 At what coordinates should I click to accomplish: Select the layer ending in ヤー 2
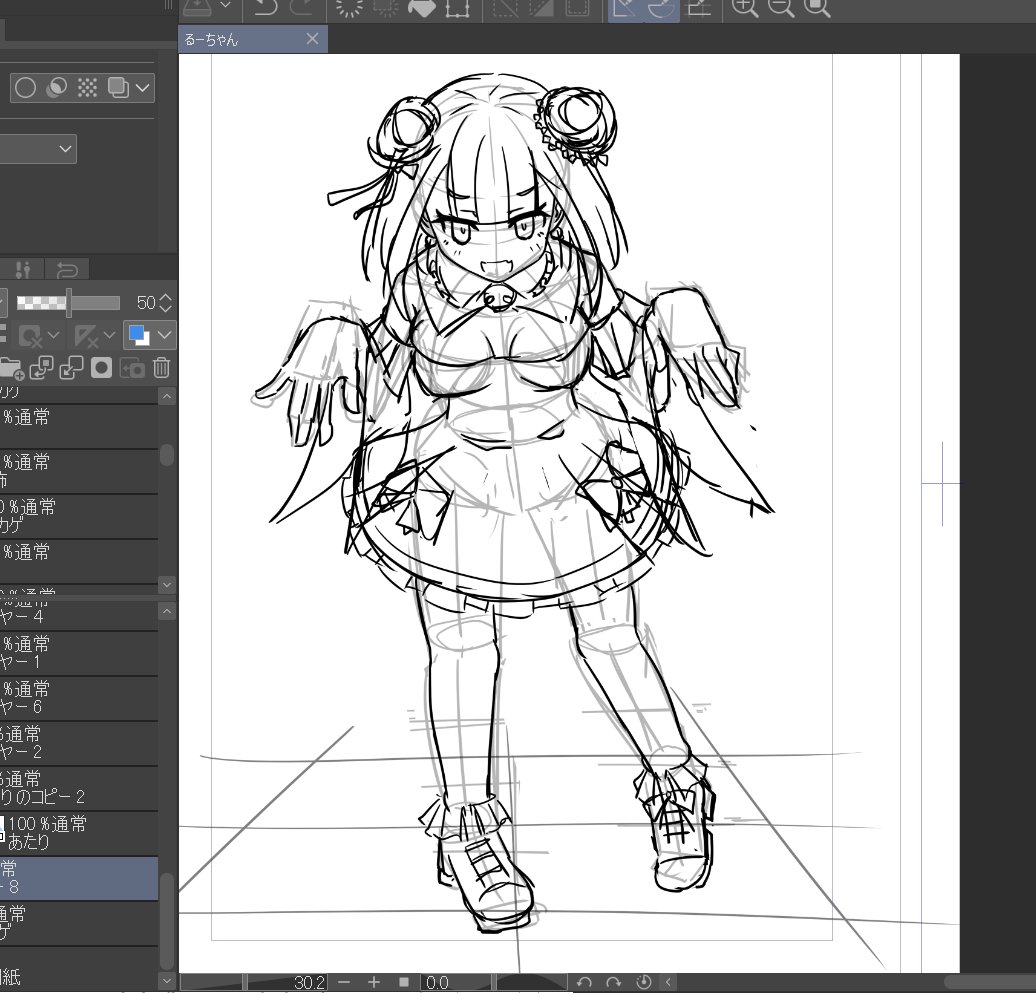pyautogui.click(x=79, y=743)
